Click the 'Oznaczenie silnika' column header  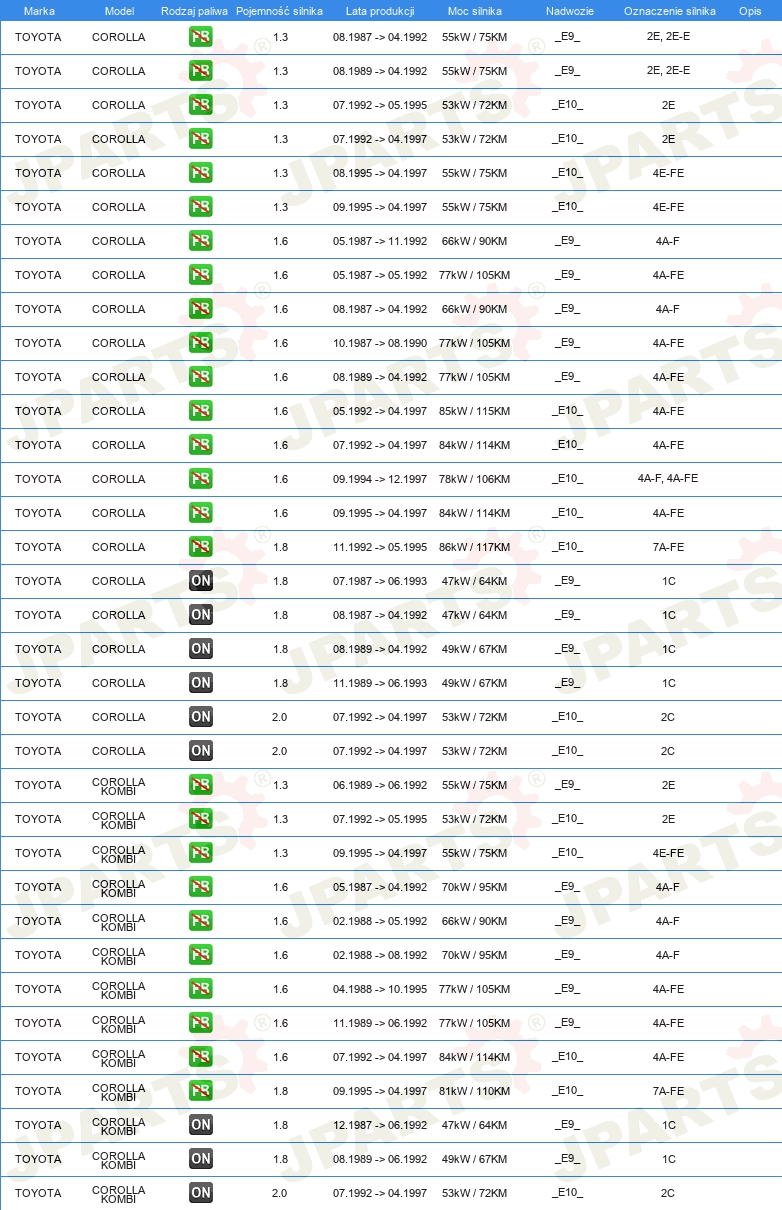click(x=669, y=11)
